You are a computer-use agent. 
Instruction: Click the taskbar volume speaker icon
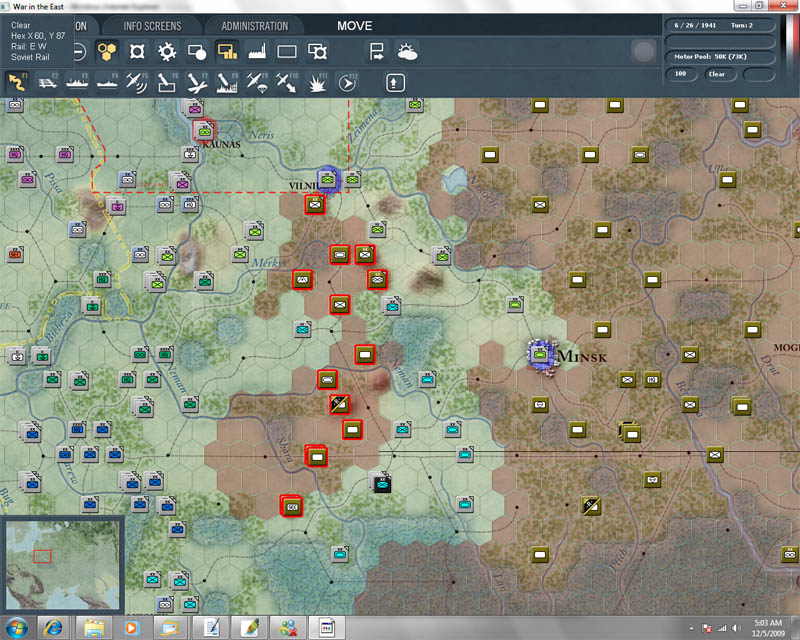tap(736, 628)
